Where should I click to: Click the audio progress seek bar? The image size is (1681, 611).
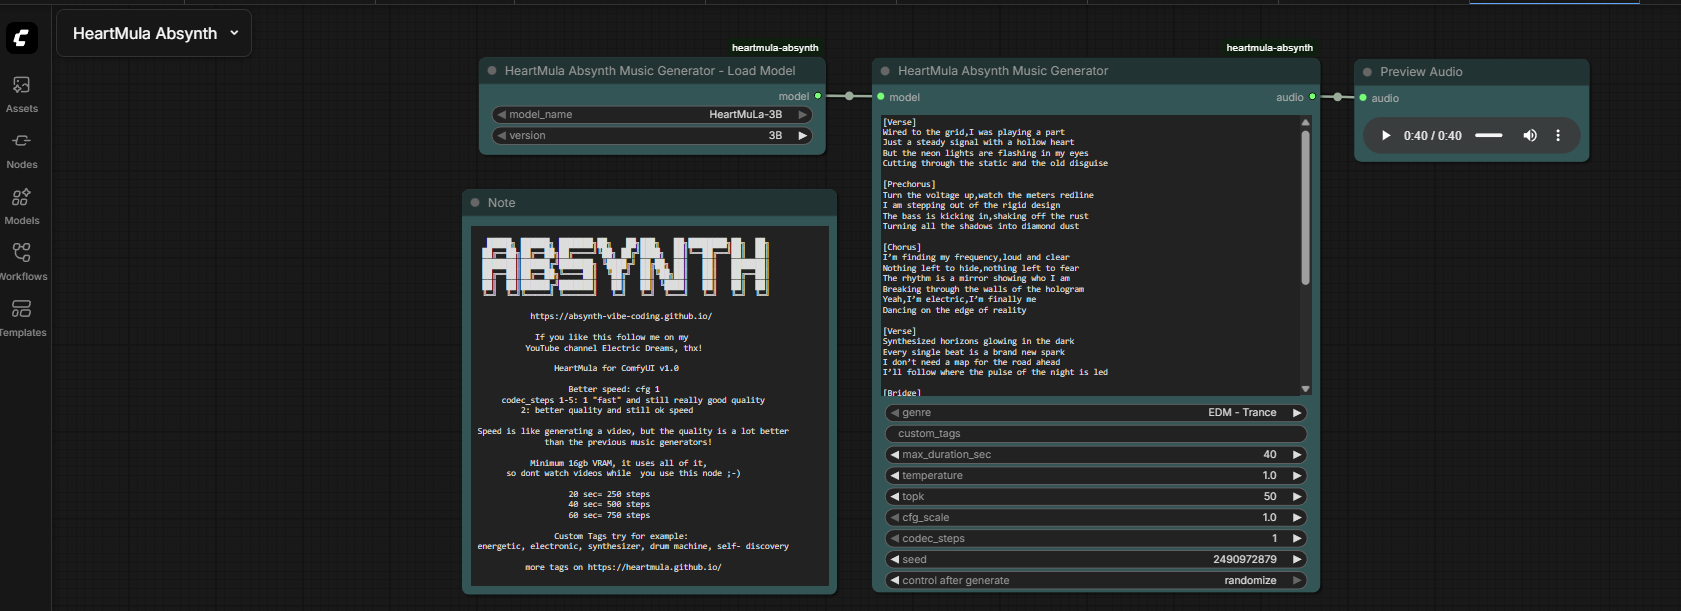[1489, 135]
